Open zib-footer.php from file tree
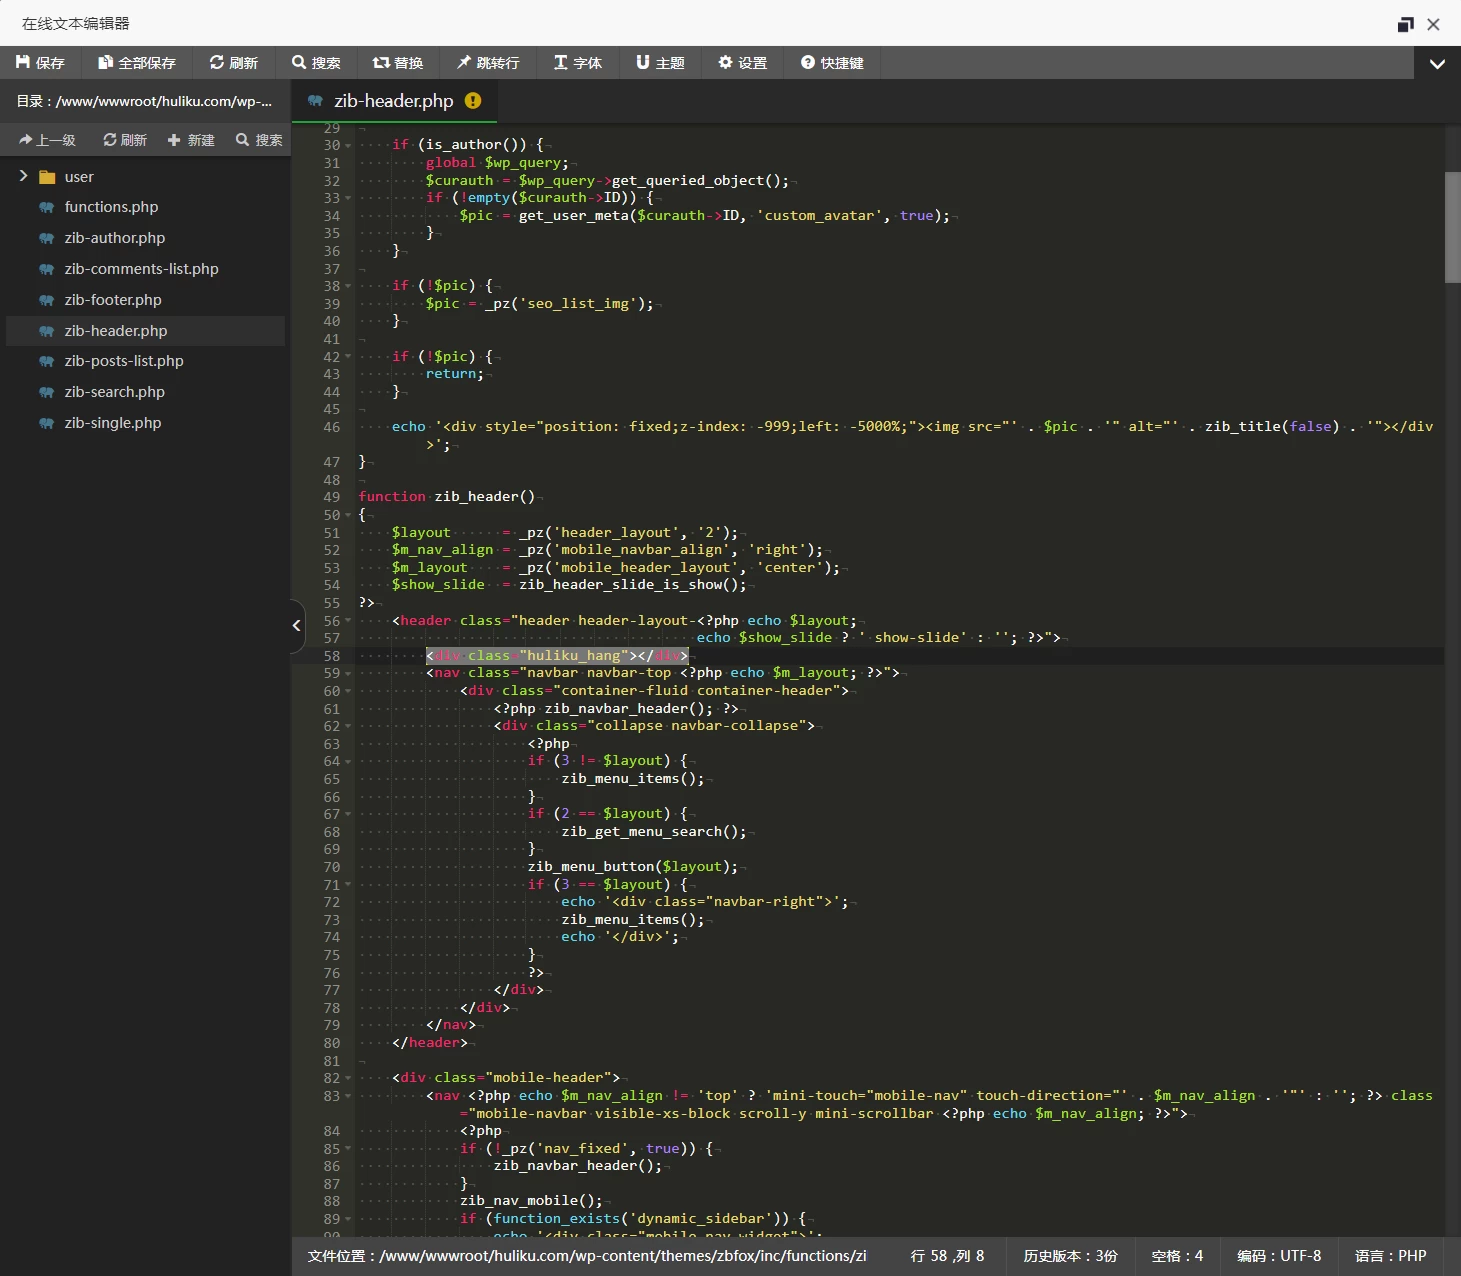1461x1276 pixels. [x=113, y=300]
